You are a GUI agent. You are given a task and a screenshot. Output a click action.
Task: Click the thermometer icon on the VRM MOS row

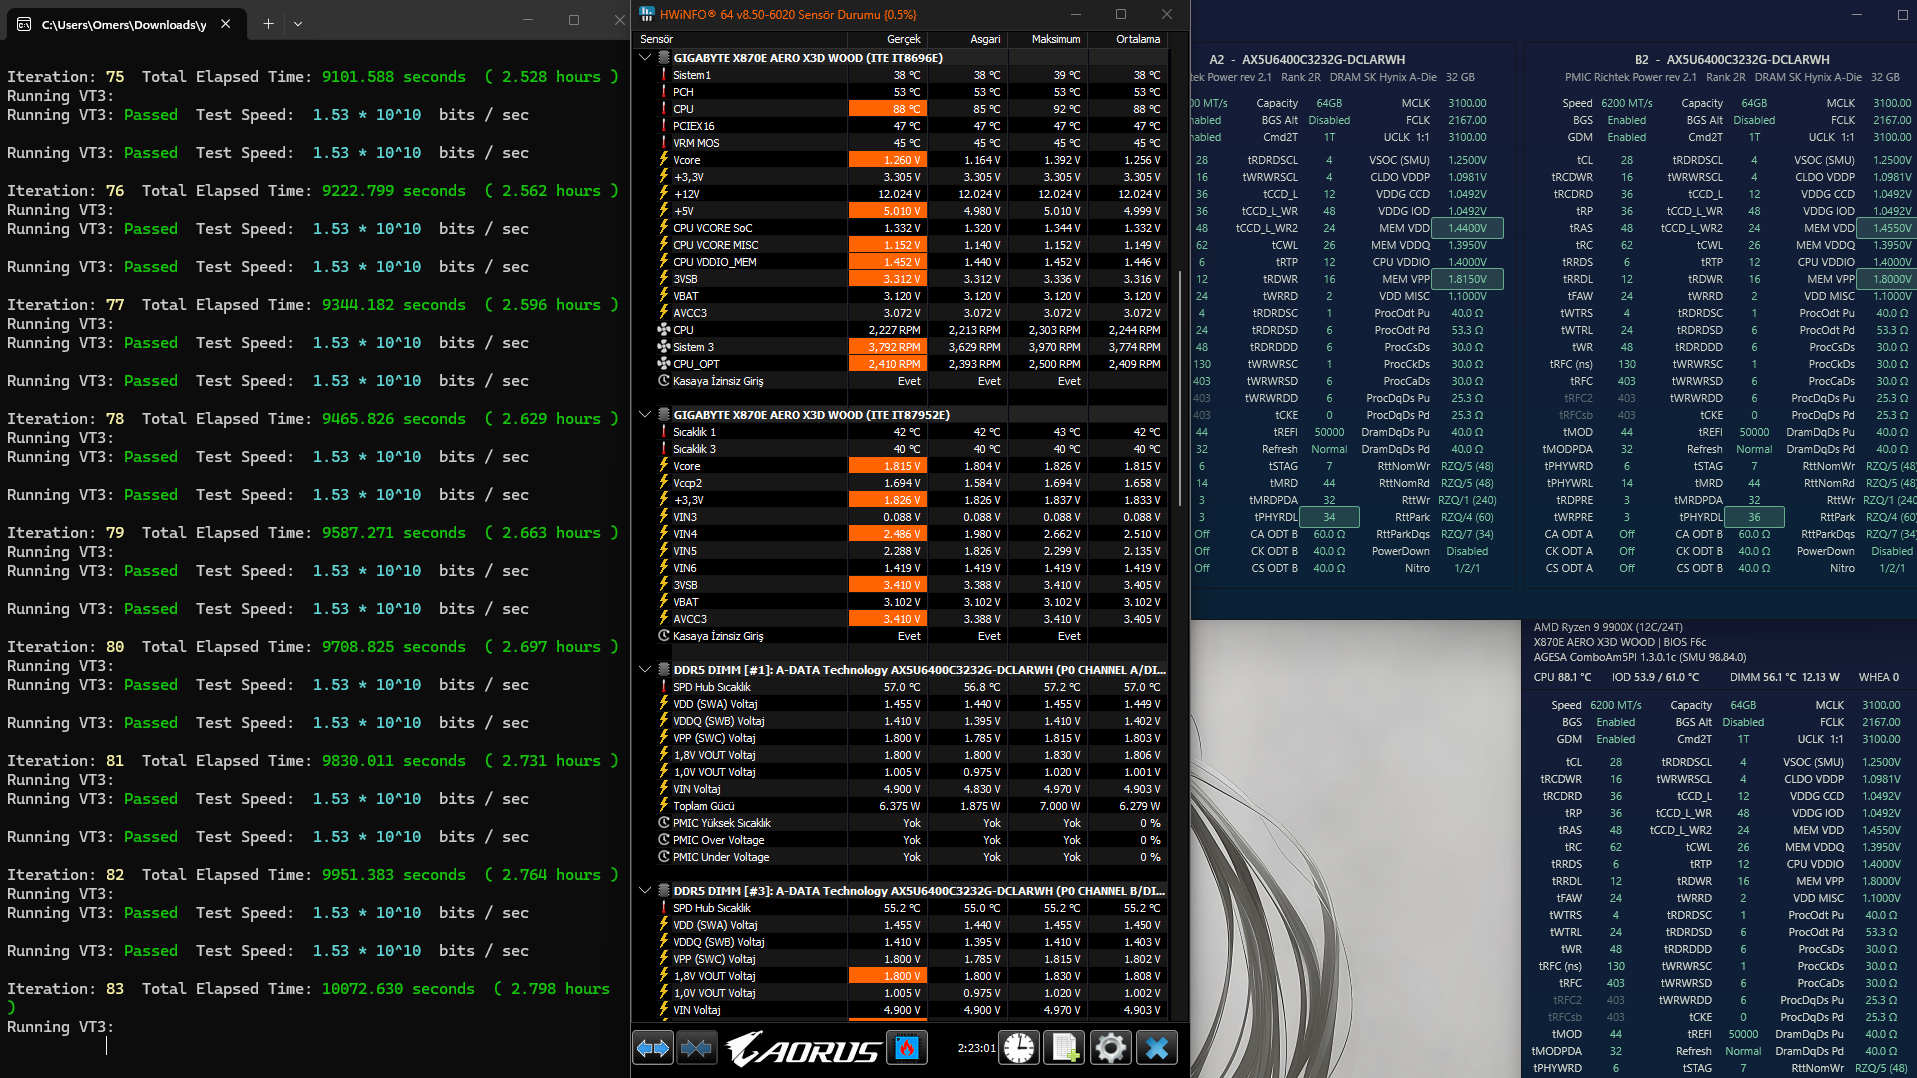click(x=663, y=143)
